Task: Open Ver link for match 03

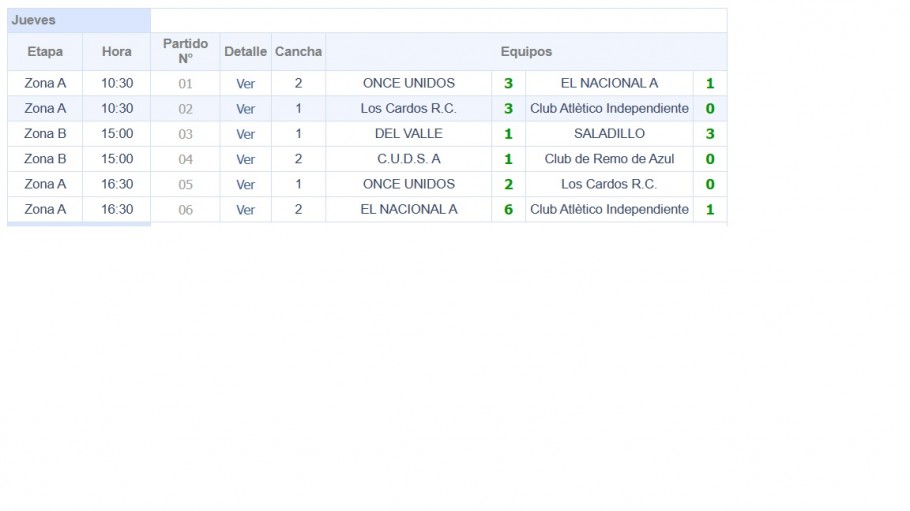Action: point(245,134)
